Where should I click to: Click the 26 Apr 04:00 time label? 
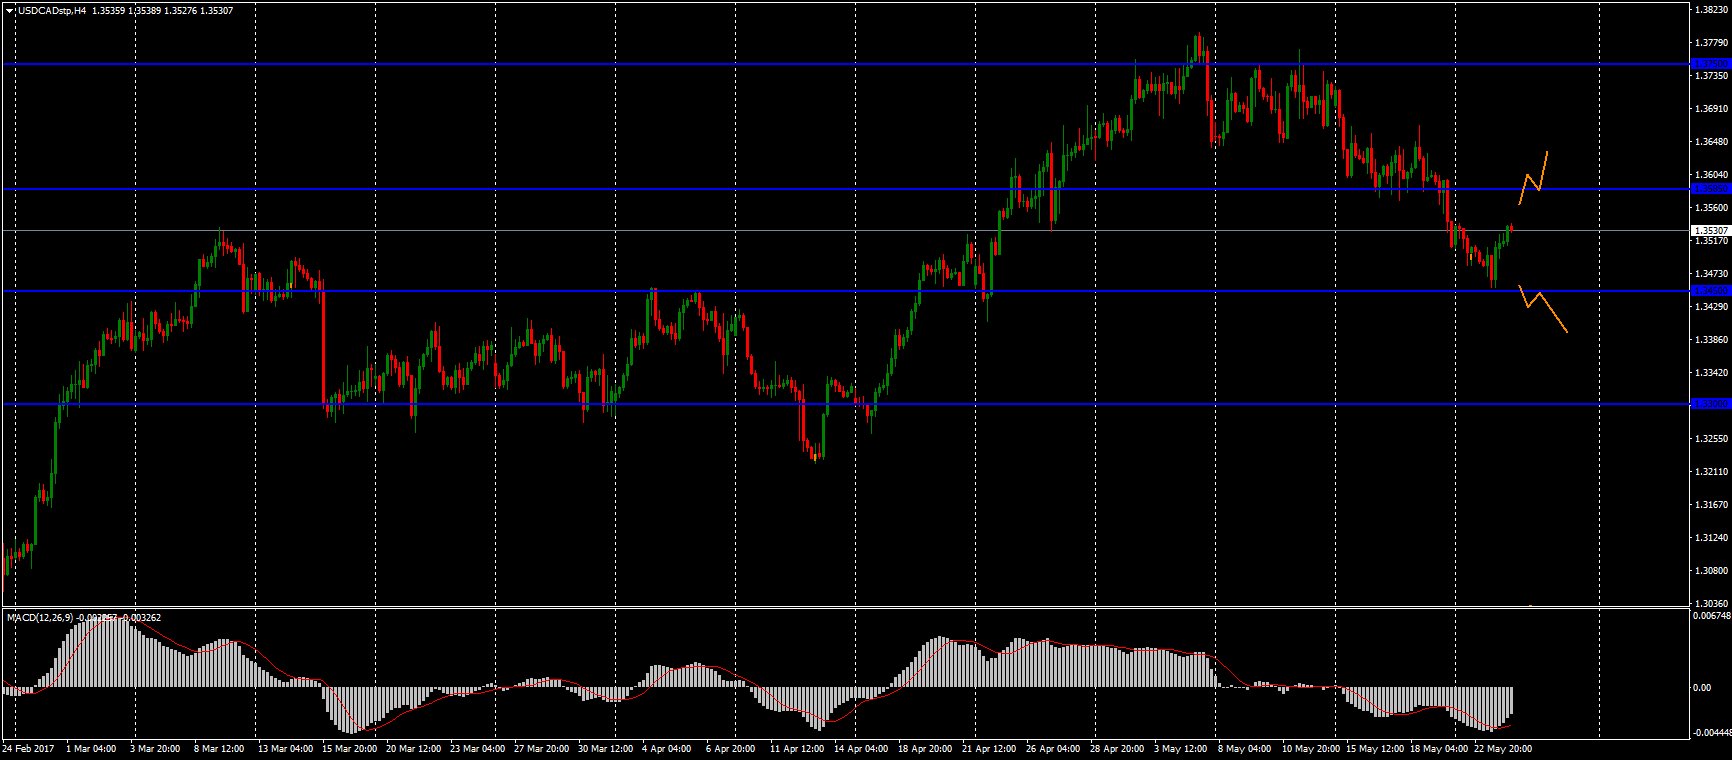[x=1053, y=748]
